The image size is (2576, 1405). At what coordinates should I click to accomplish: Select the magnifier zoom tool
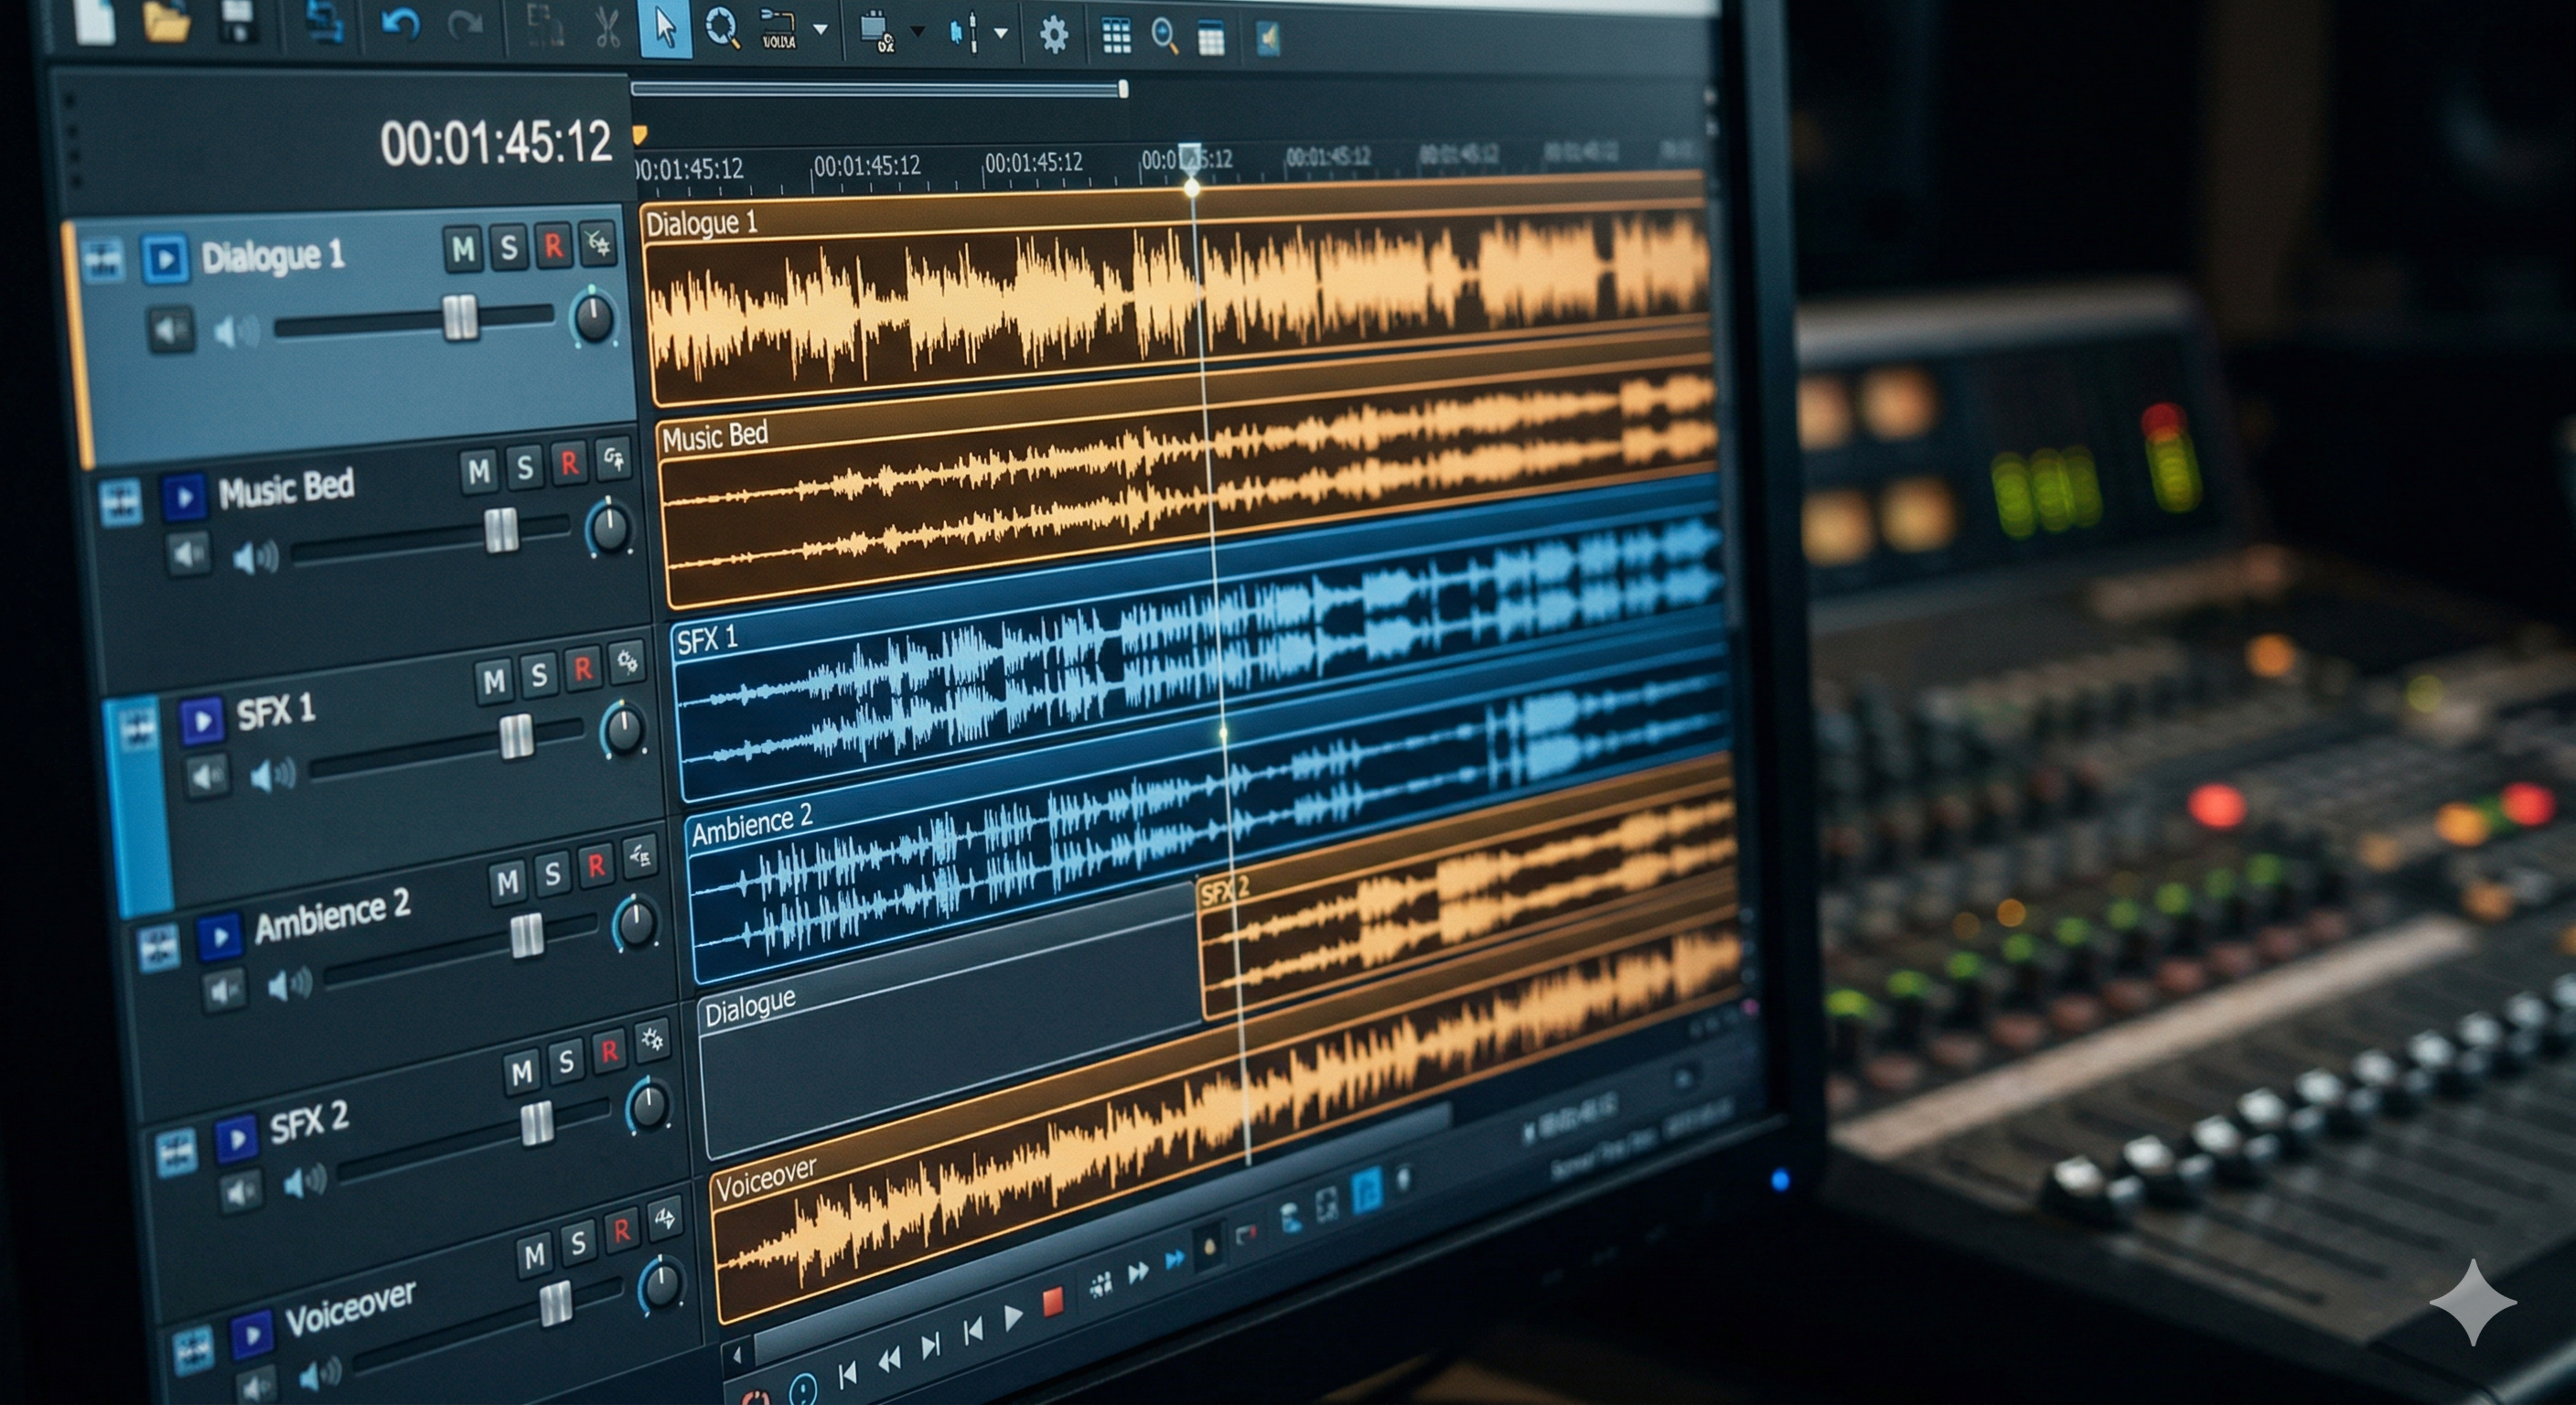[x=722, y=28]
